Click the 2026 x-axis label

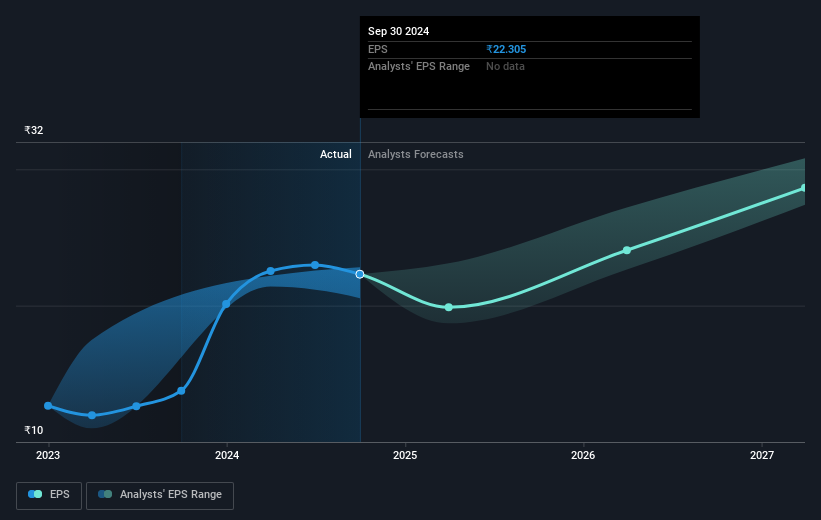point(583,456)
